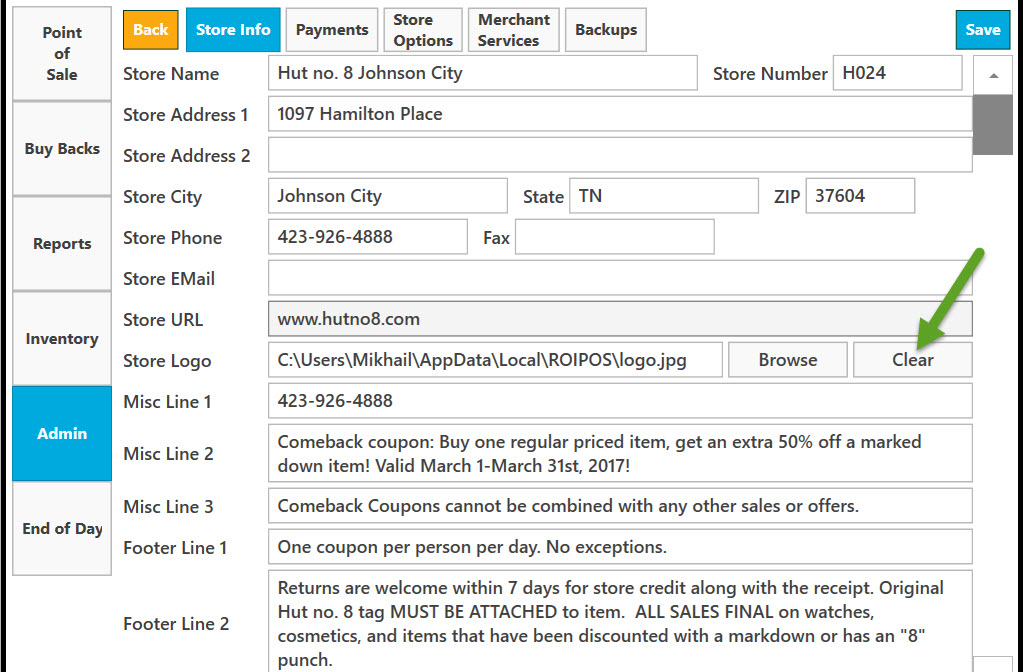Browse for a store logo file

787,360
